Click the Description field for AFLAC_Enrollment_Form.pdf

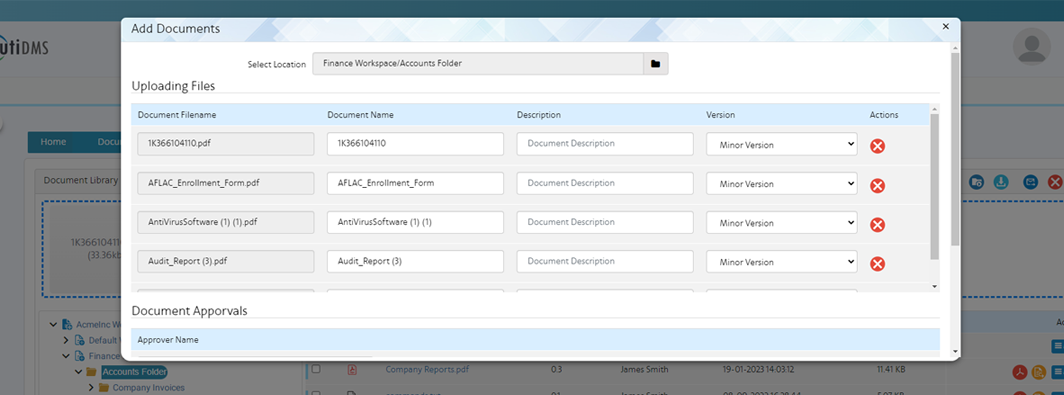point(605,183)
